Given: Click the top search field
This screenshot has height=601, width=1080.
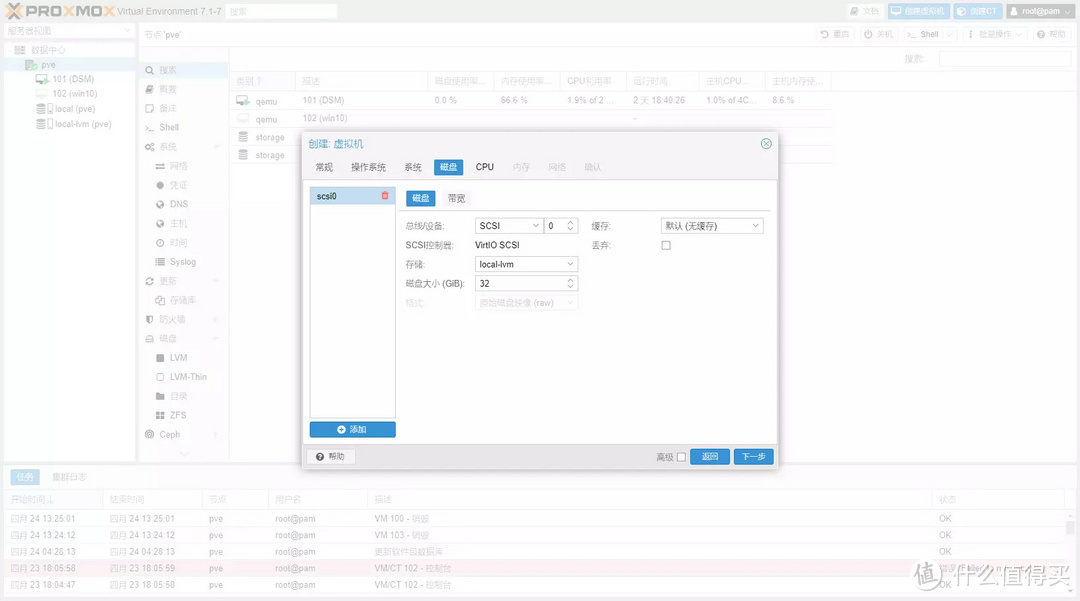Looking at the screenshot, I should [281, 12].
